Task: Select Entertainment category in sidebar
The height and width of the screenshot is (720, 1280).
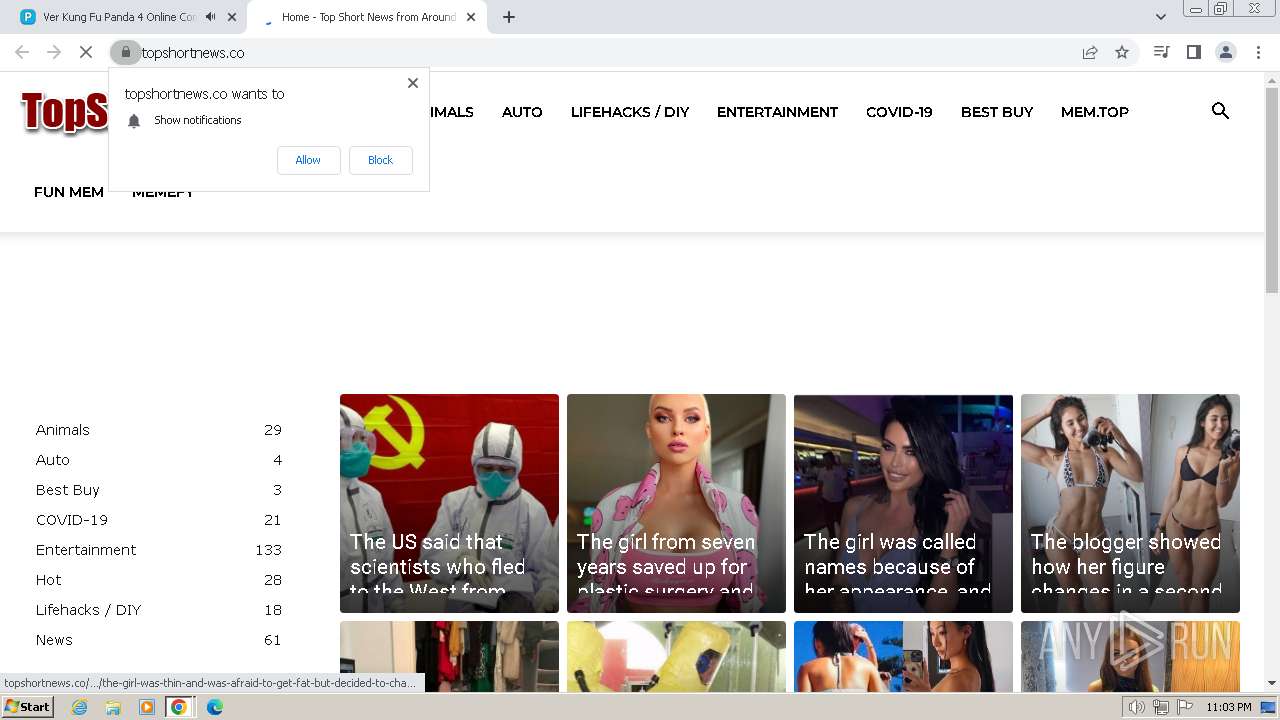Action: click(86, 550)
